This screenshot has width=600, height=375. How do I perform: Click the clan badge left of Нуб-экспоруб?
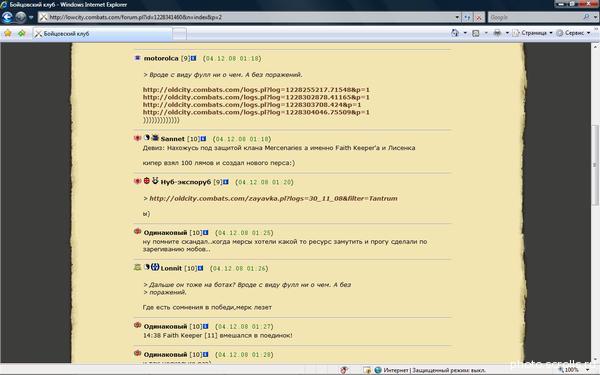(x=155, y=180)
